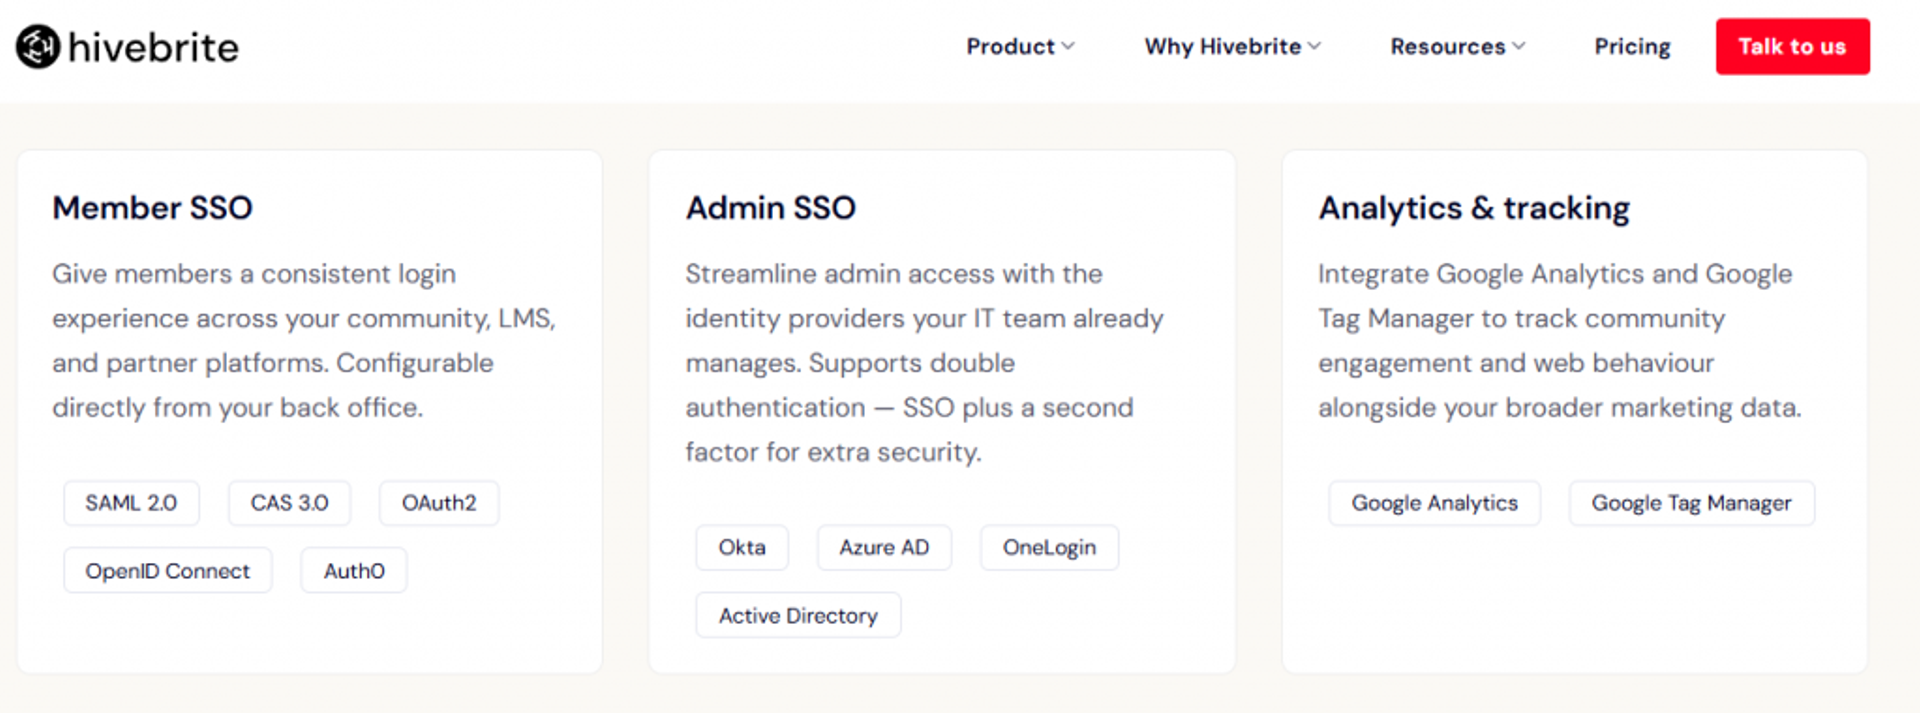Click the Analytics & tracking heading
The image size is (1920, 713).
coord(1474,208)
